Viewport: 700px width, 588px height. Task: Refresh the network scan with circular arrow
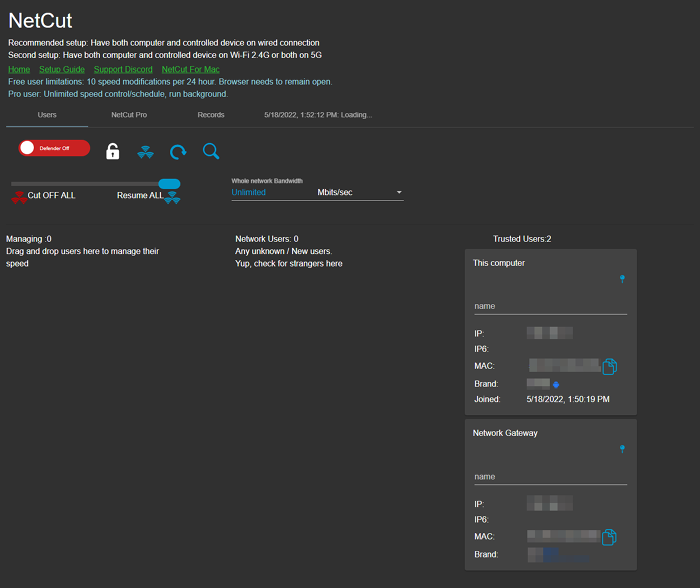click(x=178, y=152)
